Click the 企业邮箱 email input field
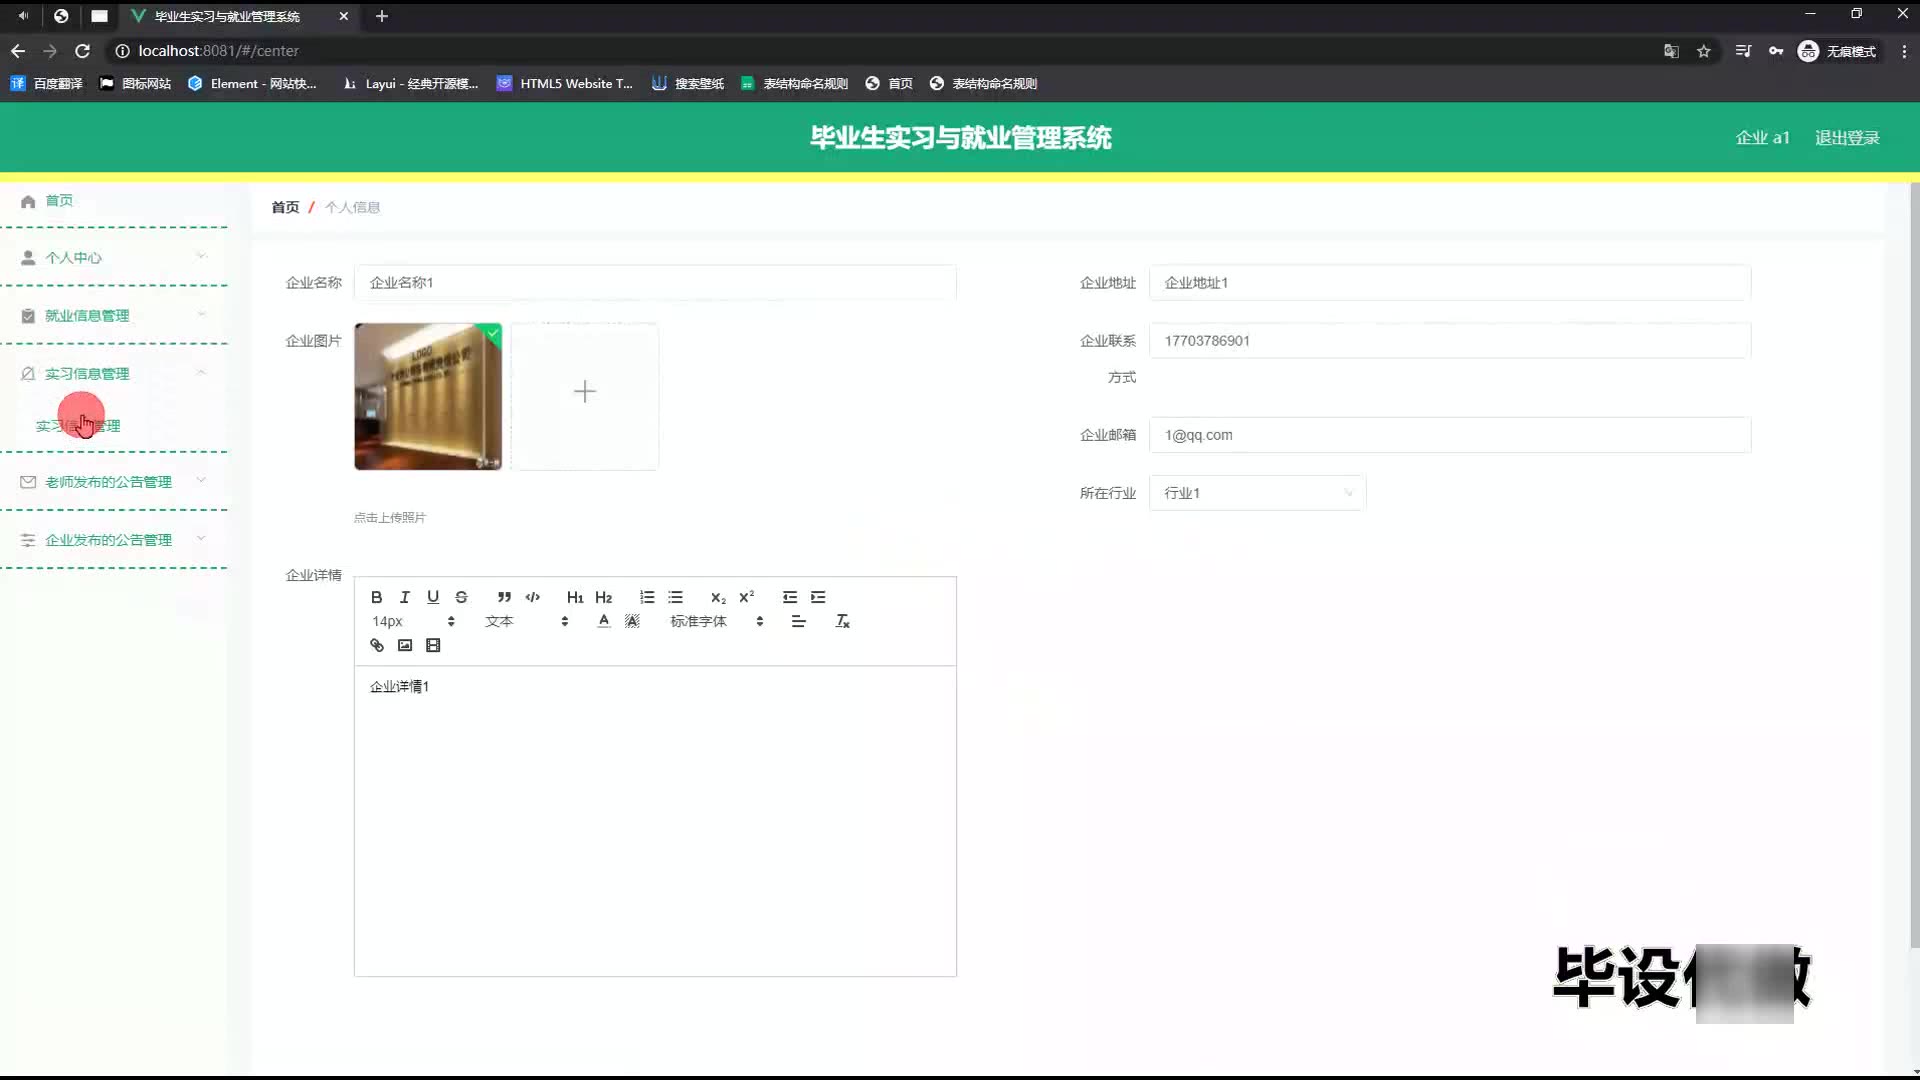This screenshot has height=1080, width=1920. 1449,435
